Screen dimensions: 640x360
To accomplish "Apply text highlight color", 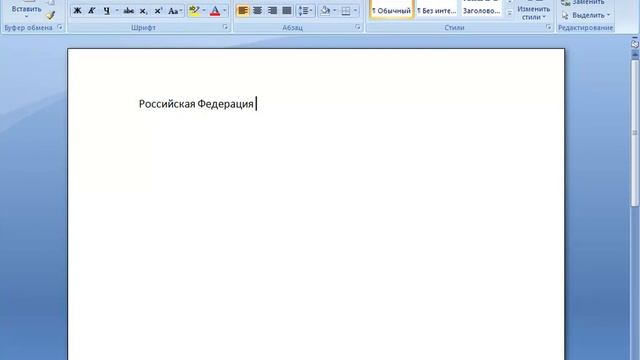I will (194, 11).
